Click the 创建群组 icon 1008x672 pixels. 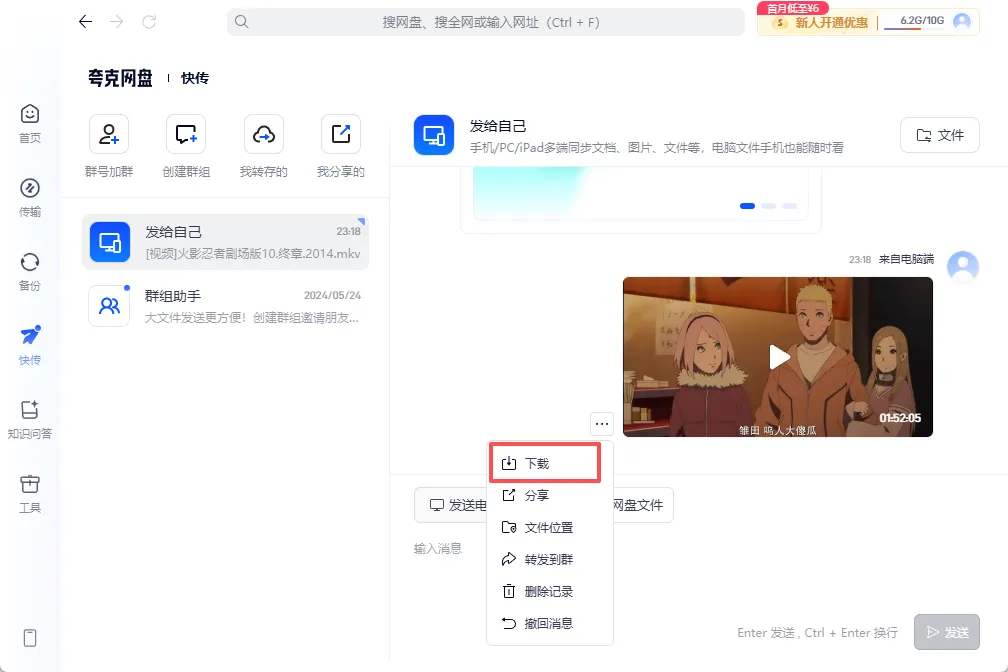pyautogui.click(x=186, y=134)
